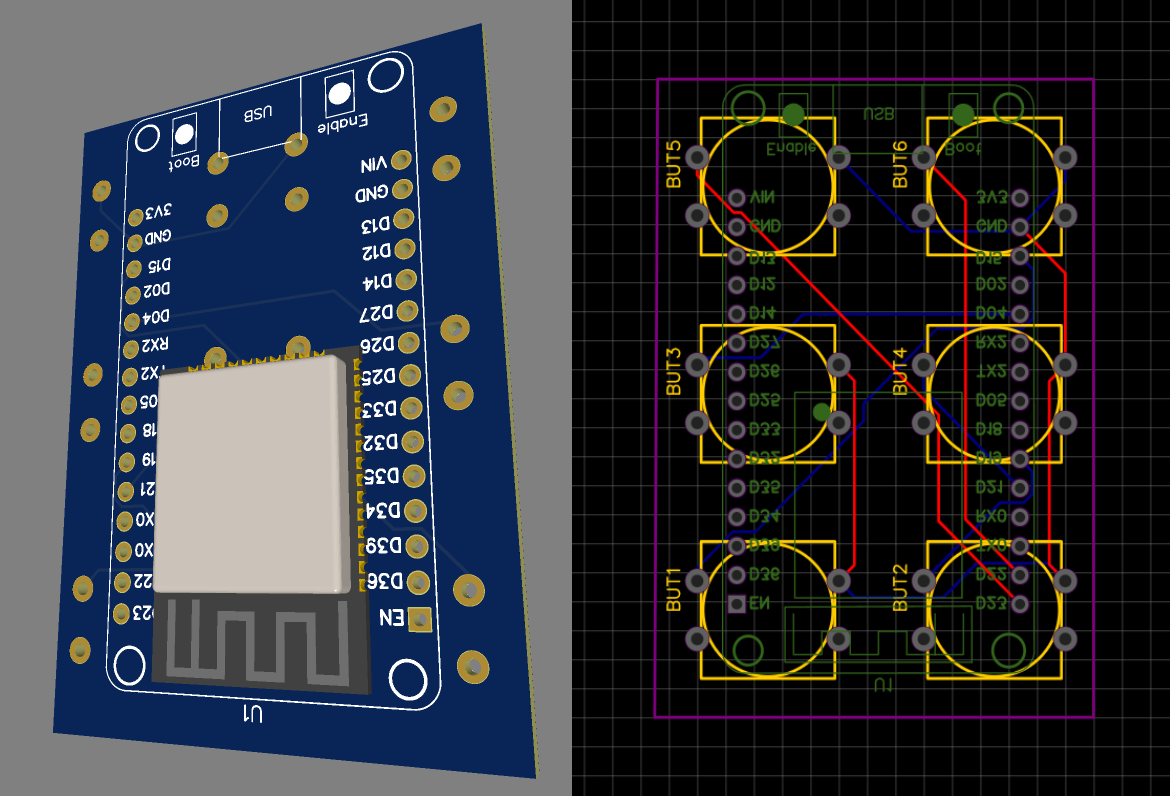Select the D32 silkscreen label in 3D view
This screenshot has height=796, width=1170.
(381, 442)
